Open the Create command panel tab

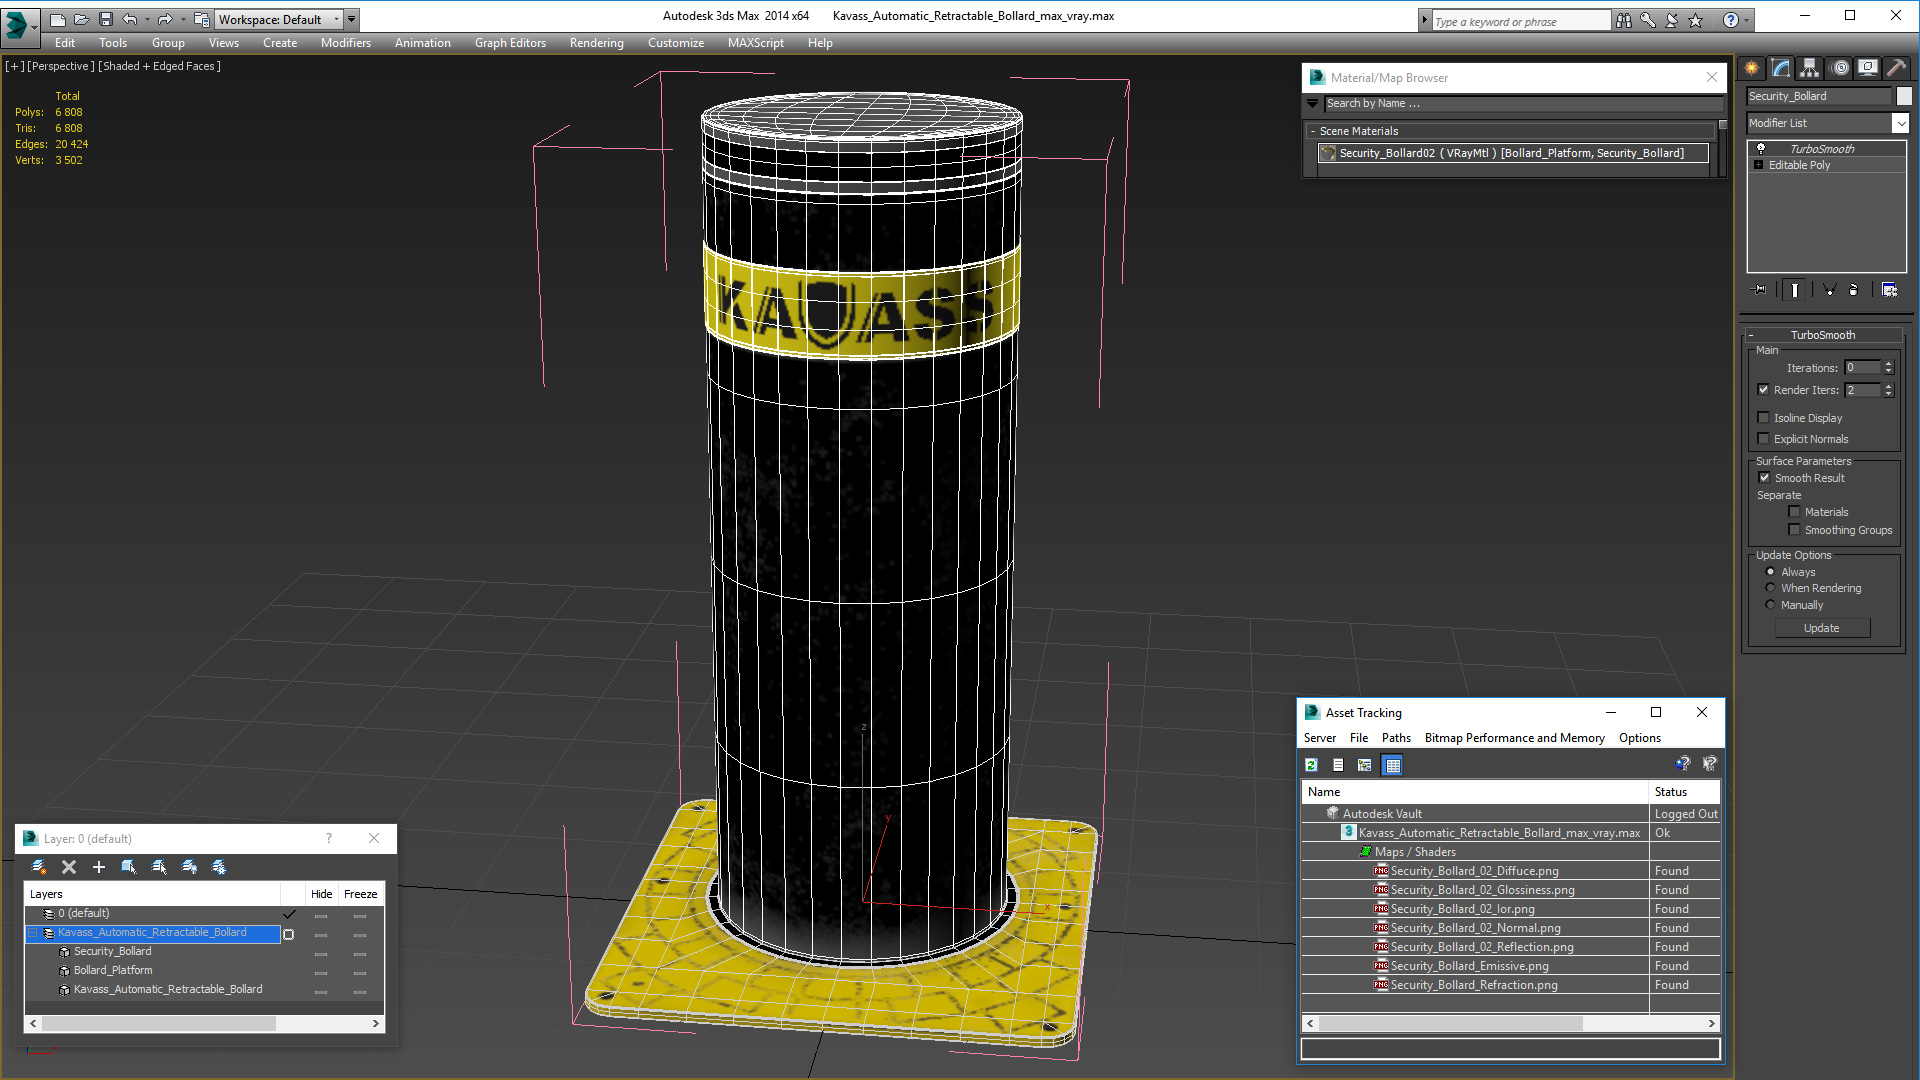[x=1752, y=68]
